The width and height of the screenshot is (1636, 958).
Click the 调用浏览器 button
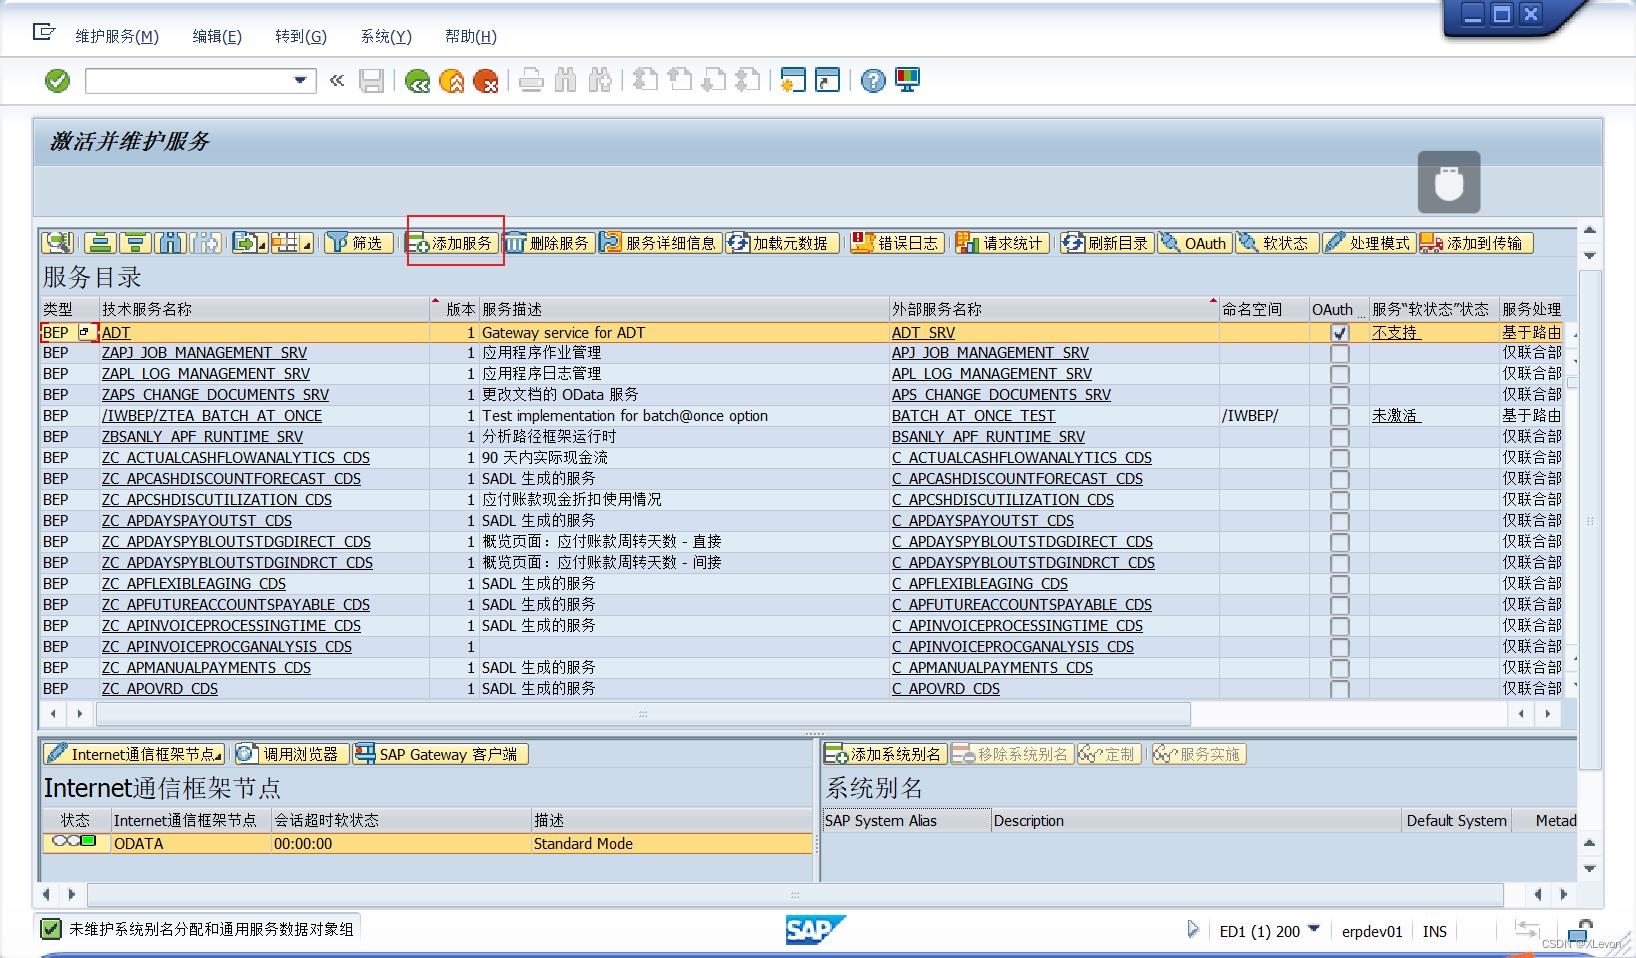pyautogui.click(x=292, y=754)
